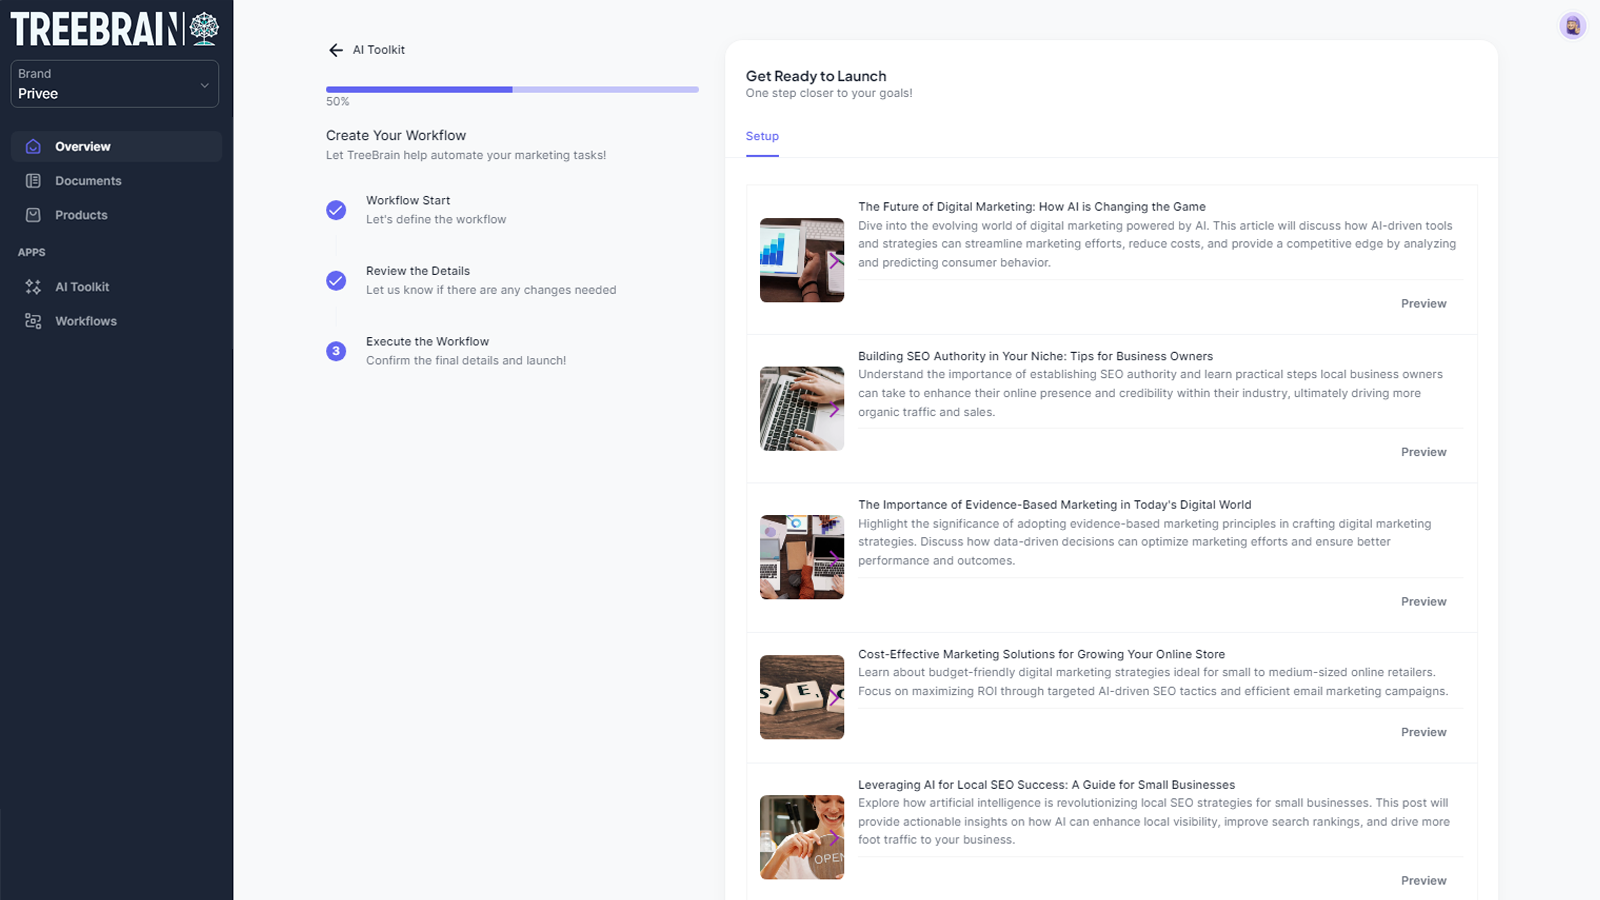Click the title 'The Future of Digital Marketing'
Viewport: 1600px width, 900px height.
coord(1032,207)
